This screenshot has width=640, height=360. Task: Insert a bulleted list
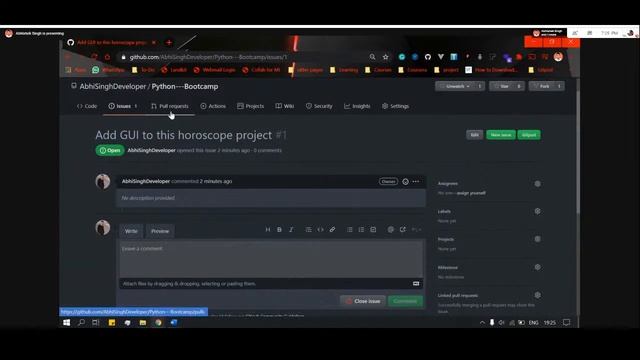coord(350,230)
